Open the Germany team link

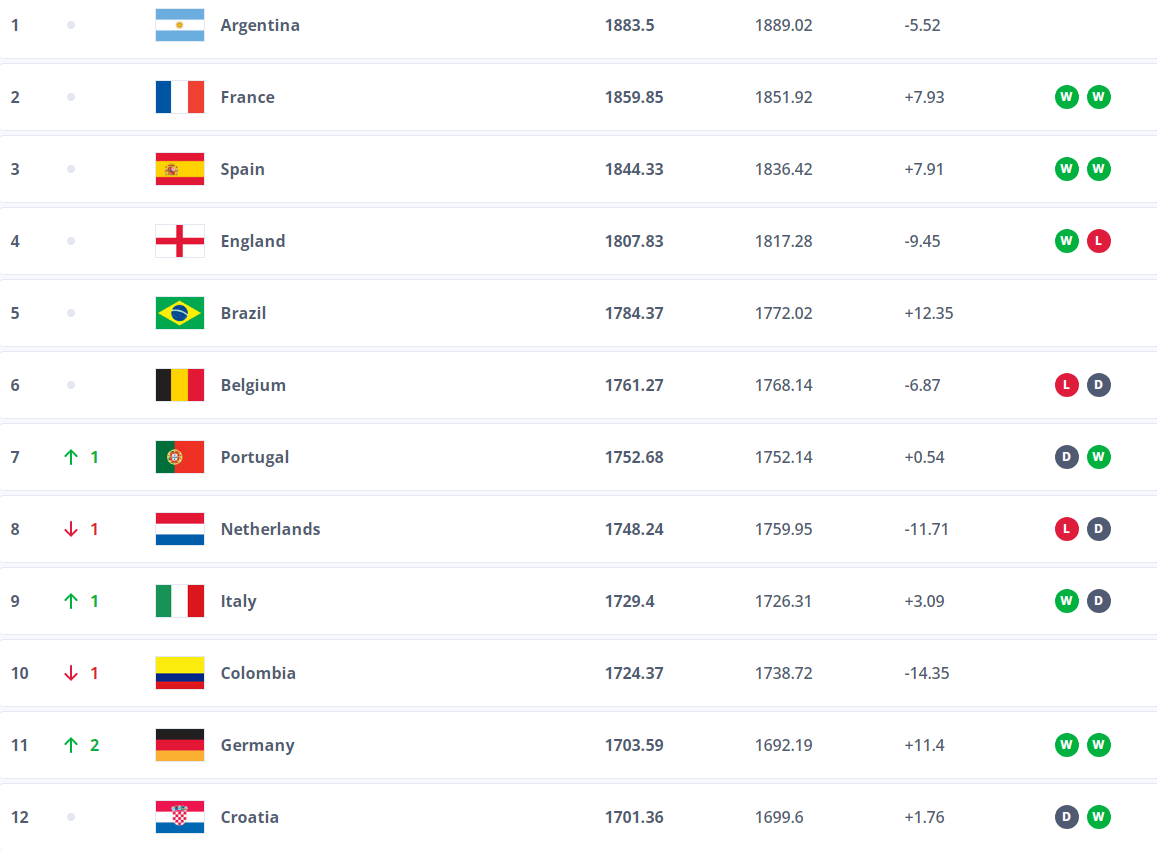(x=257, y=745)
